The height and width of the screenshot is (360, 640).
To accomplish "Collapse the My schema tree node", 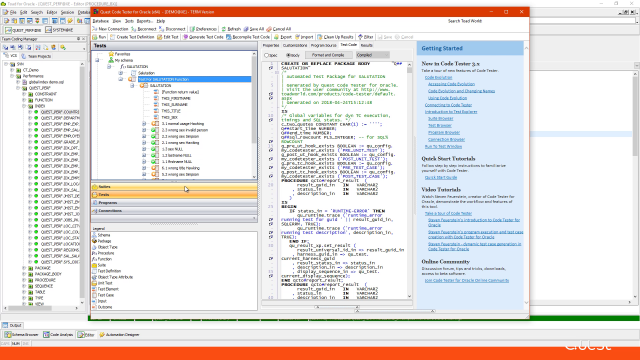I will click(98, 60).
